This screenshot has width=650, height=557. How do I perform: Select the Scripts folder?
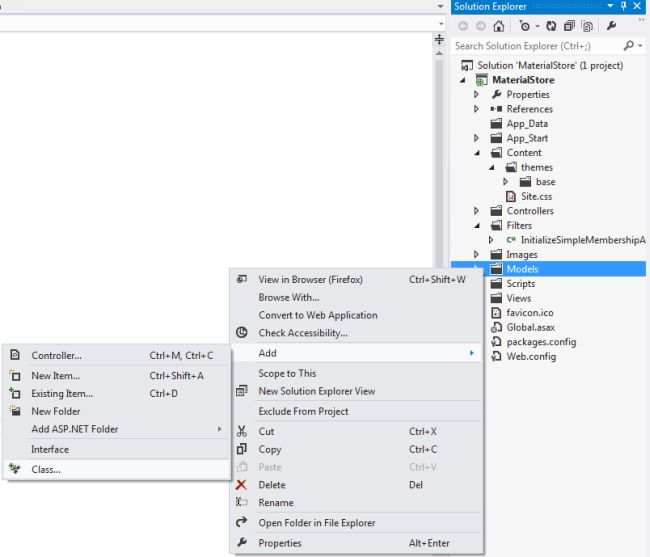[x=521, y=283]
